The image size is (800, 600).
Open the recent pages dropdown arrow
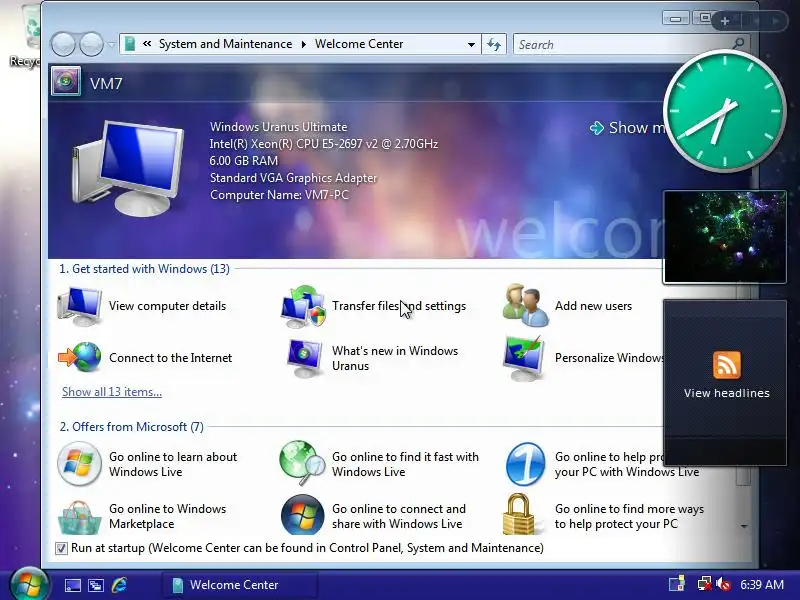tap(111, 45)
